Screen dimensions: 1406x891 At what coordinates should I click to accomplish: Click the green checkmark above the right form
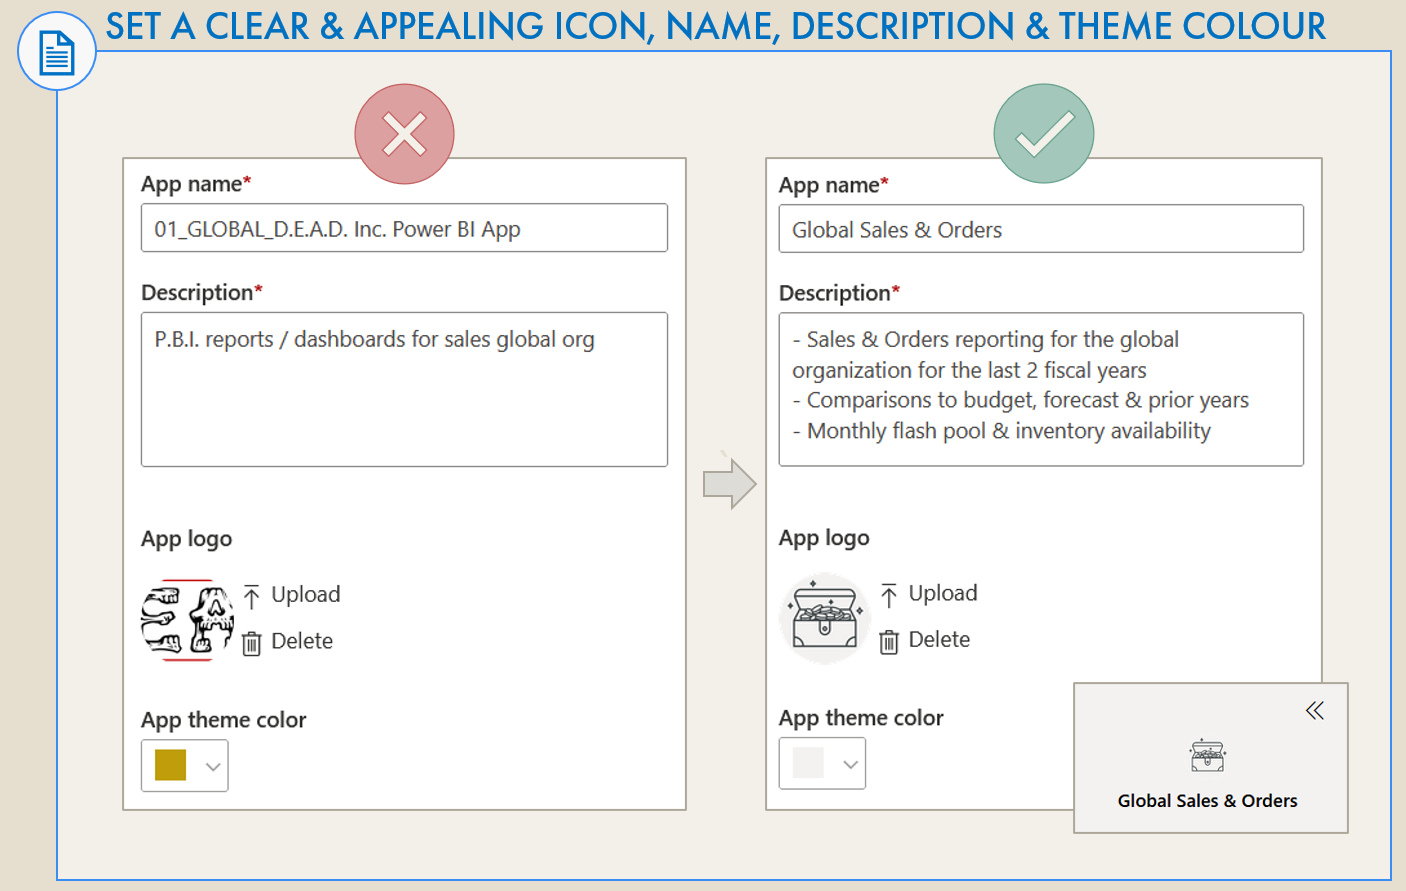click(x=1043, y=132)
